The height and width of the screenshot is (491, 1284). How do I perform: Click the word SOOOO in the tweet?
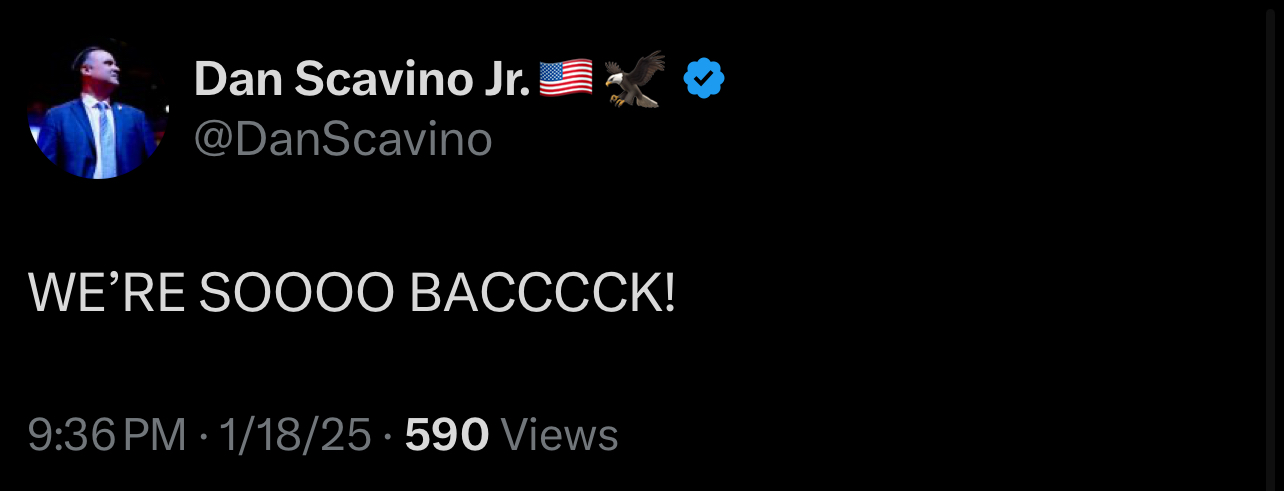pos(297,292)
